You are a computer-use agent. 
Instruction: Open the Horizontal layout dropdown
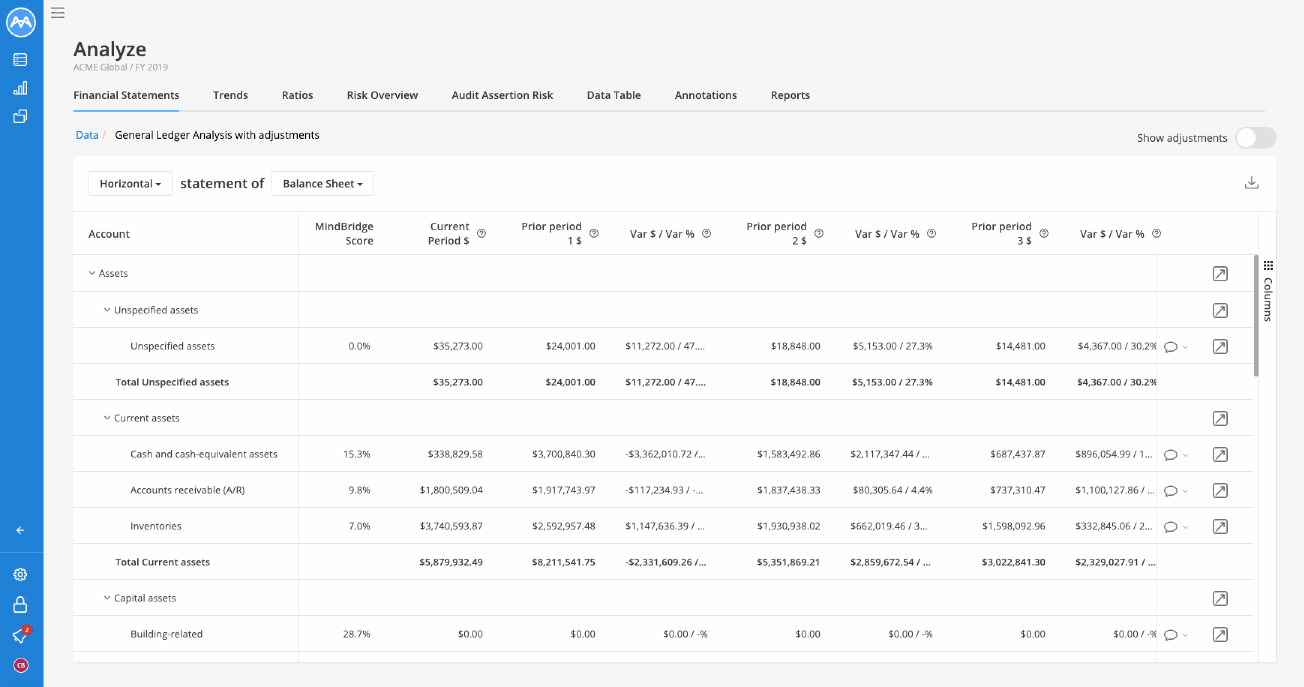131,184
